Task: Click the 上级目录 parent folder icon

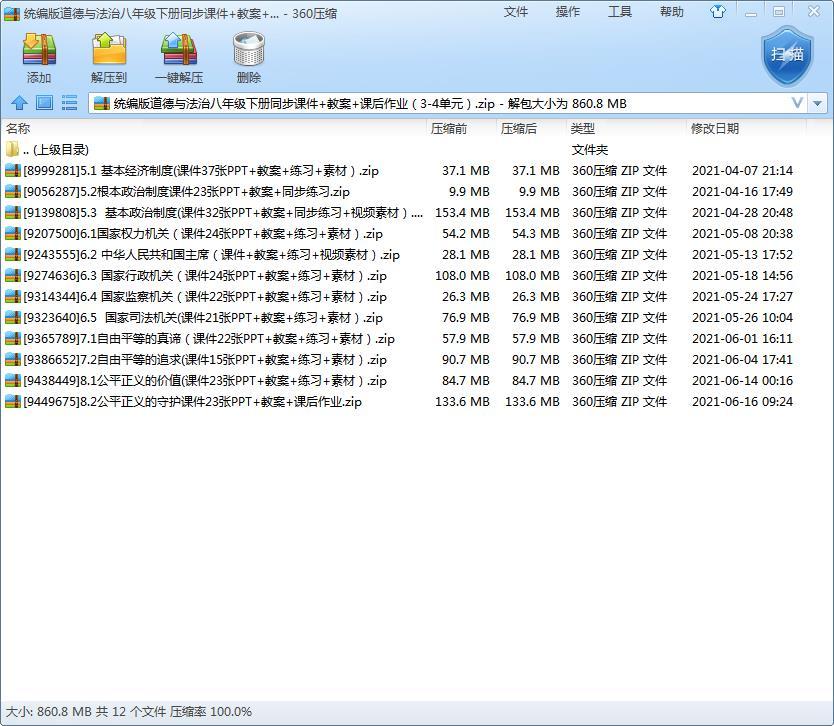Action: [x=12, y=149]
